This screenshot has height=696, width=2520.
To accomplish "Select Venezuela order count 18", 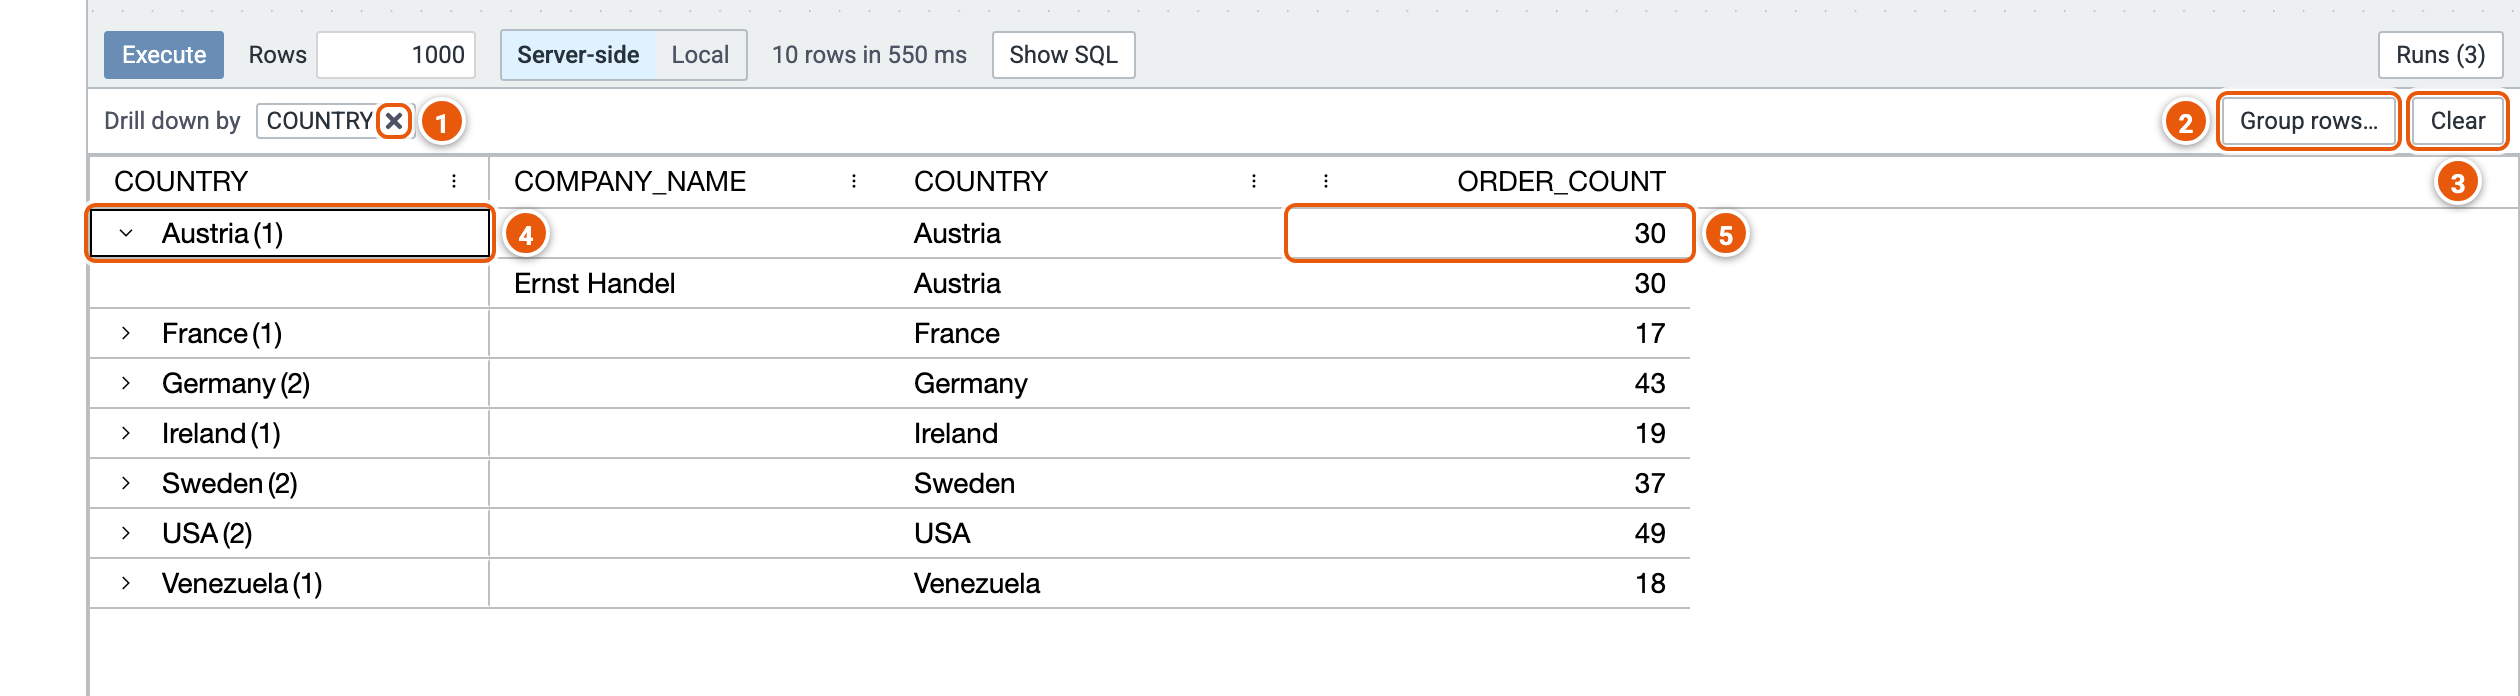I will pos(1490,583).
